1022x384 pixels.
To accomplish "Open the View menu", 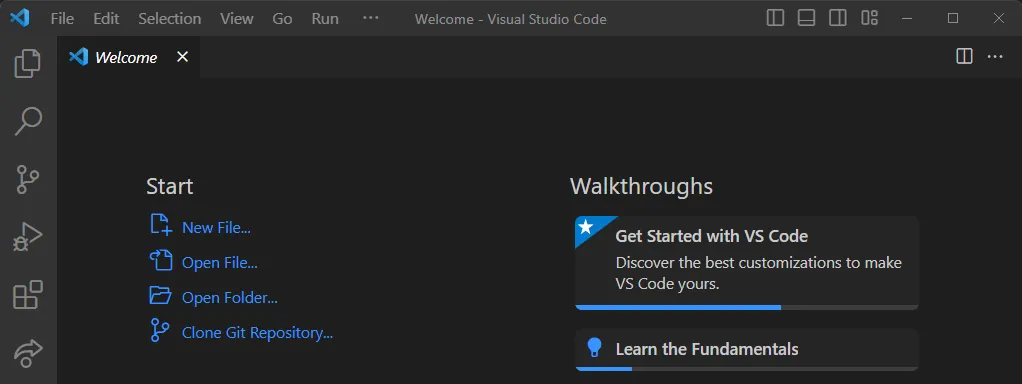I will (x=237, y=19).
